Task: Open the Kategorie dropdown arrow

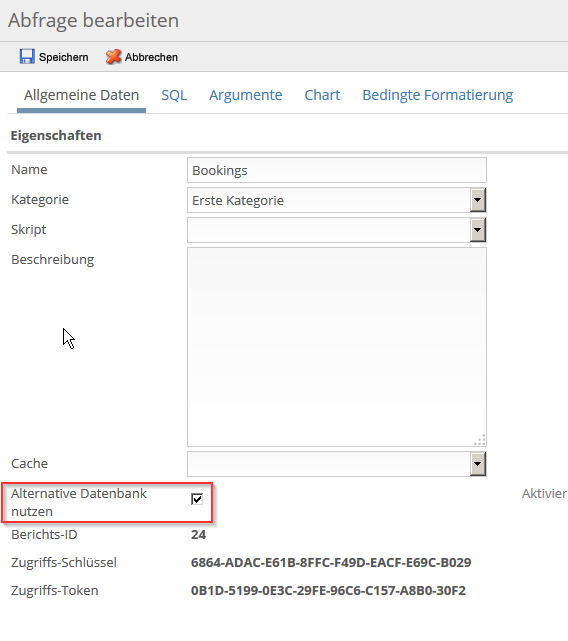Action: pos(478,200)
